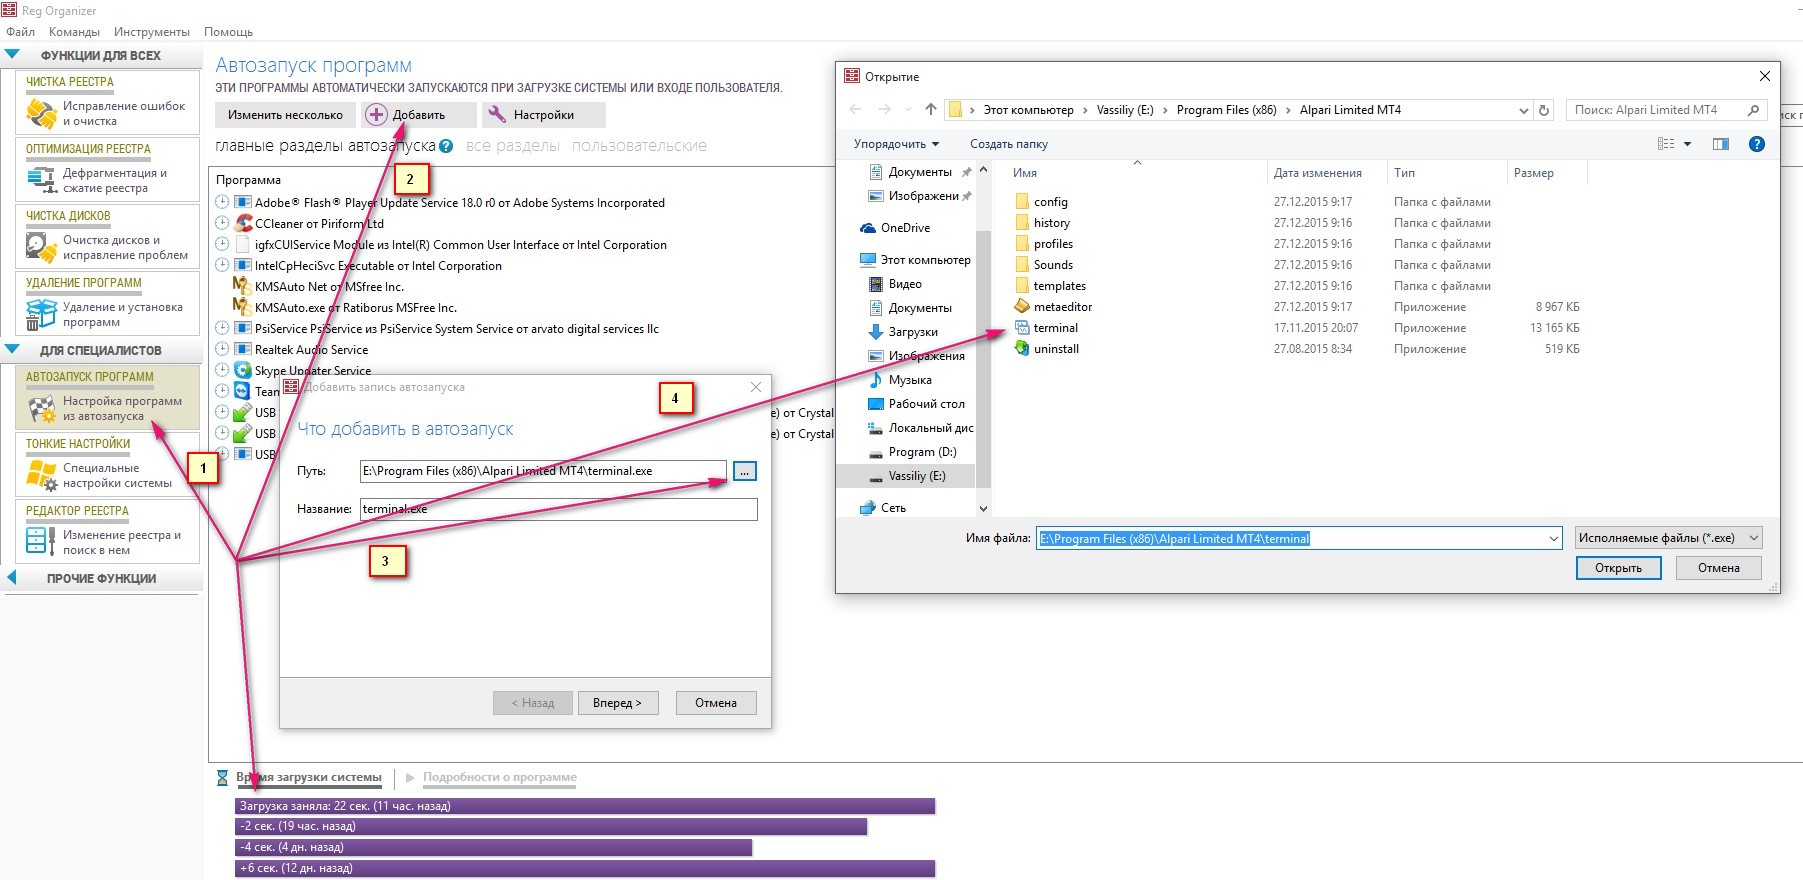Click delay clock icon for CCleaner row
The width and height of the screenshot is (1803, 880).
coord(222,223)
